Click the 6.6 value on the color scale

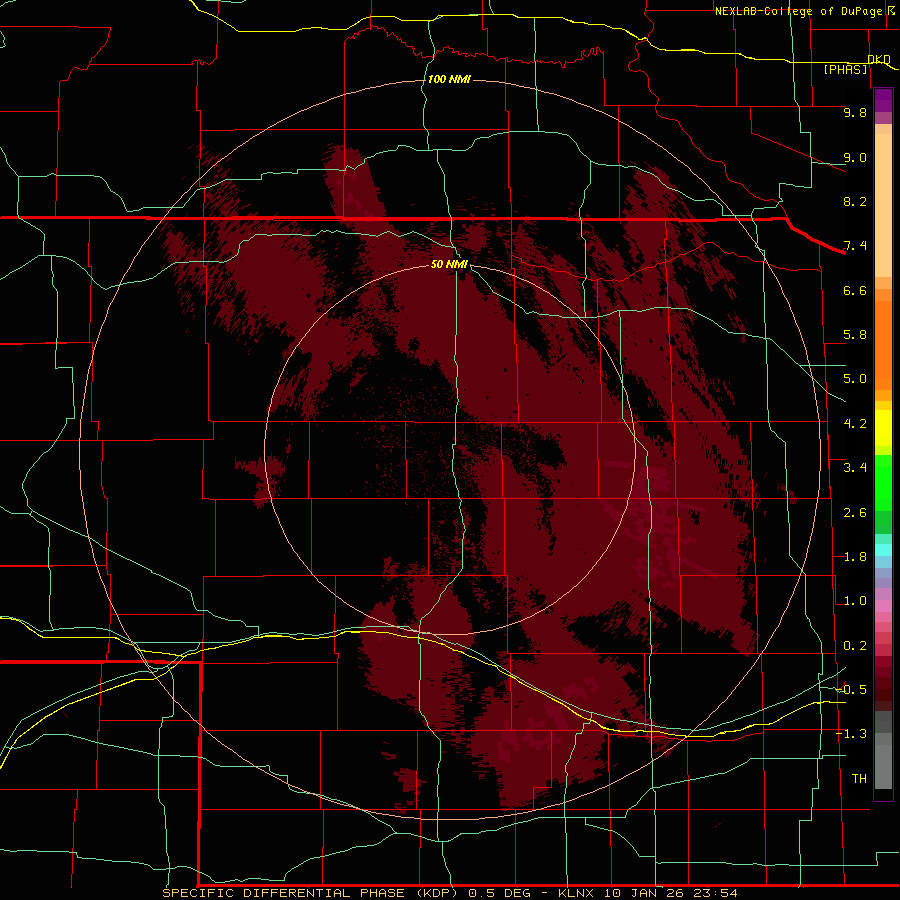855,290
